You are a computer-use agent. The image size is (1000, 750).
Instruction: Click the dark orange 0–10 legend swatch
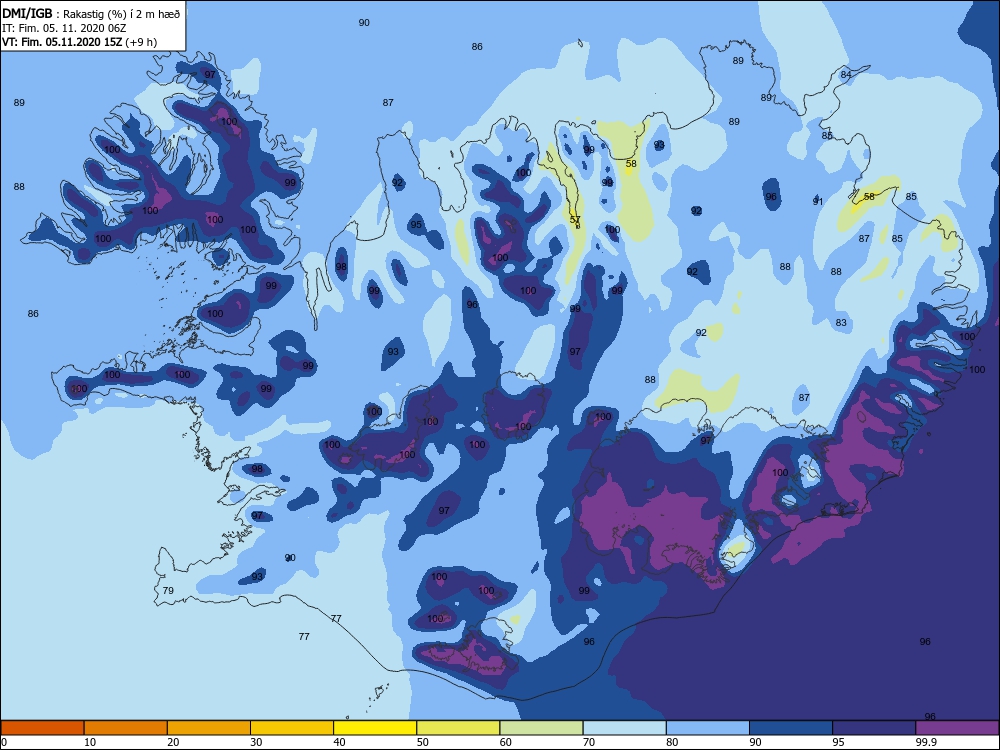click(42, 728)
